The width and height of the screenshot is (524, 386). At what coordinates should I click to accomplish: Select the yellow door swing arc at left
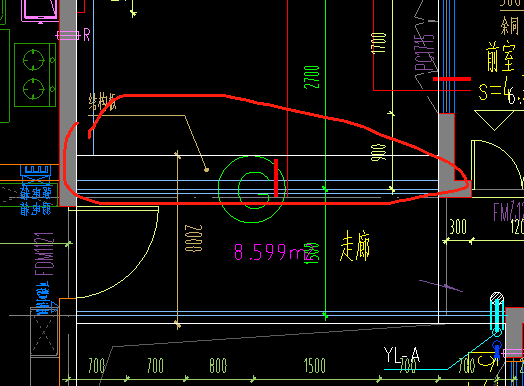tap(118, 252)
